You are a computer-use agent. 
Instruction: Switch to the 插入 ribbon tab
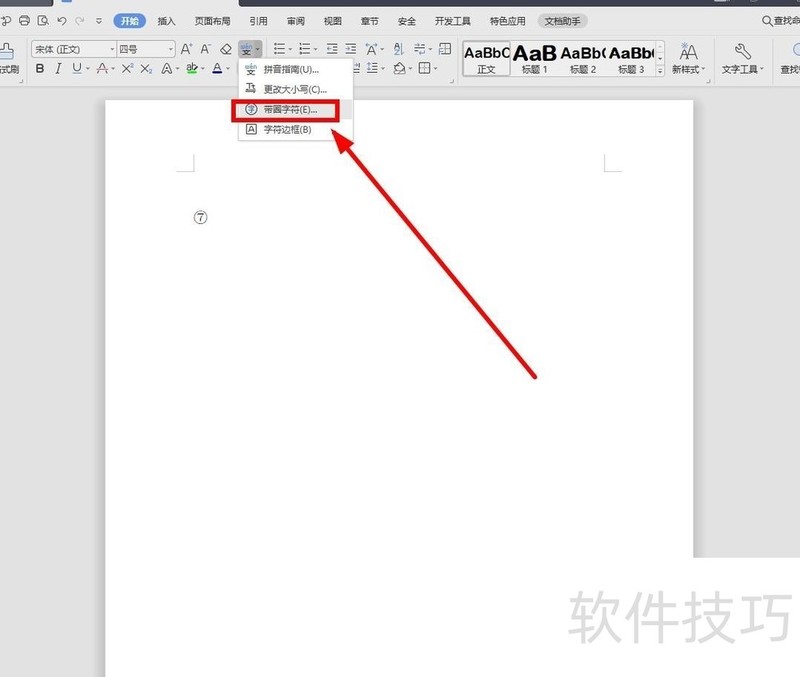(x=166, y=21)
